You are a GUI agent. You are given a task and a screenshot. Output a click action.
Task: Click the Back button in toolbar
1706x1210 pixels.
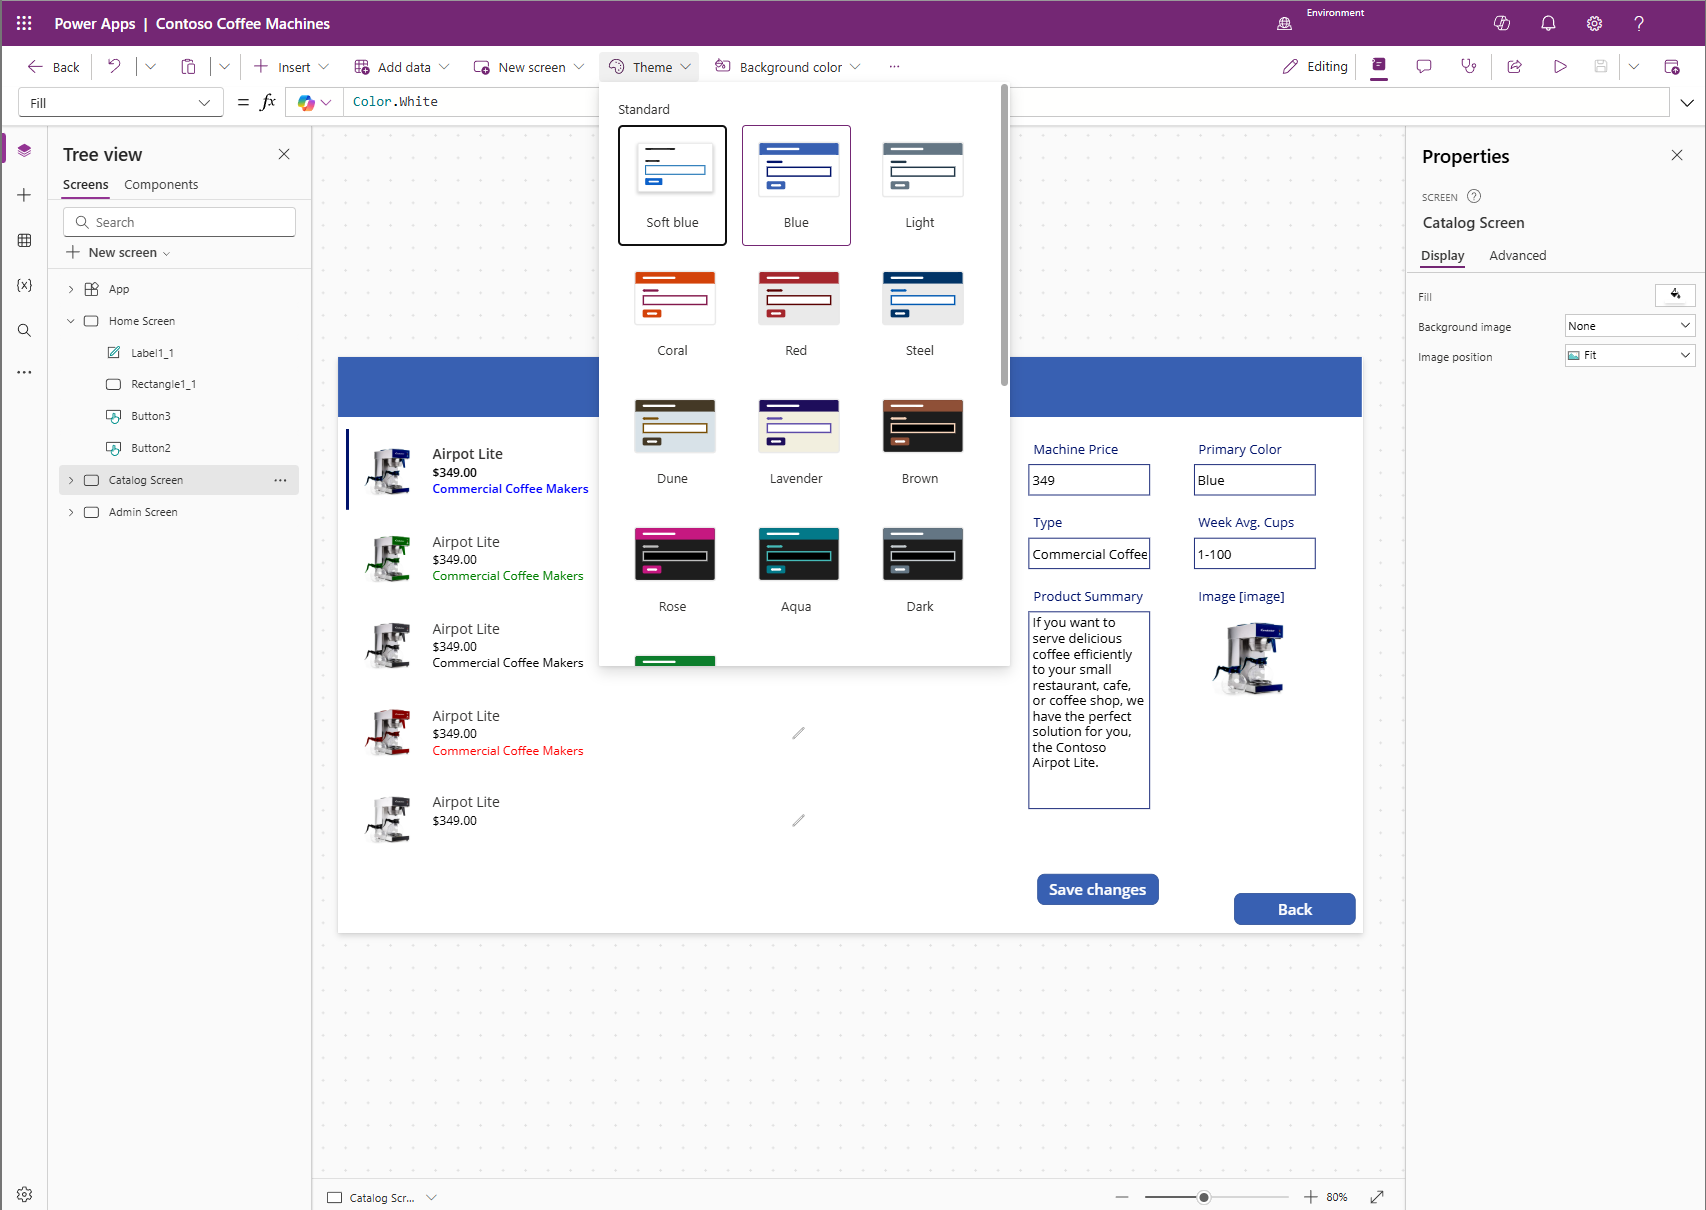pos(54,67)
